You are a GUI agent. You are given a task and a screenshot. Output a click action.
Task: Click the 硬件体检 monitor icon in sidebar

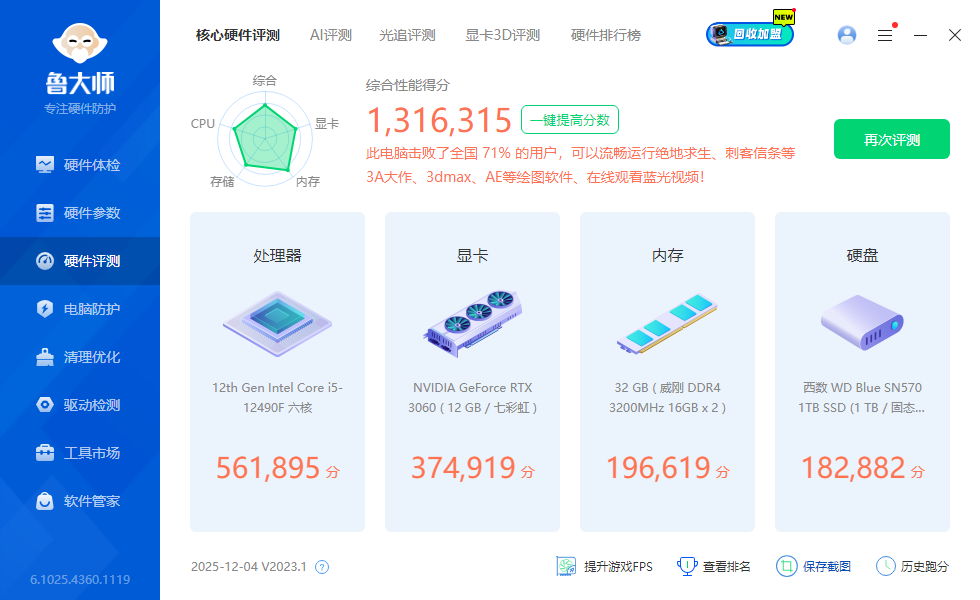pyautogui.click(x=45, y=165)
